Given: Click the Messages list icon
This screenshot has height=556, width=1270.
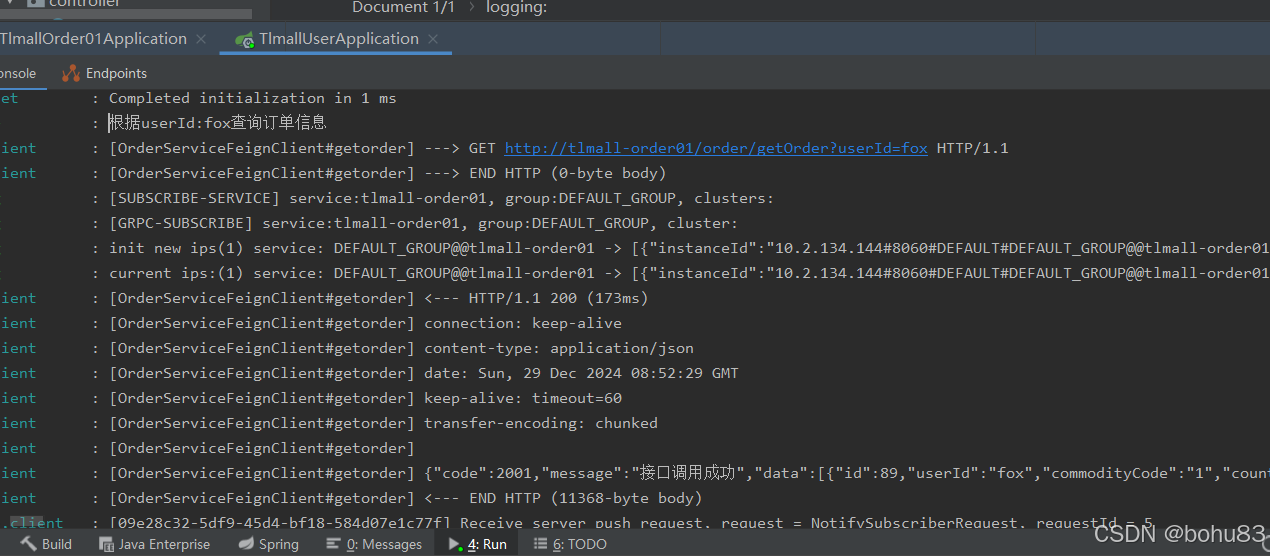Looking at the screenshot, I should pos(334,544).
